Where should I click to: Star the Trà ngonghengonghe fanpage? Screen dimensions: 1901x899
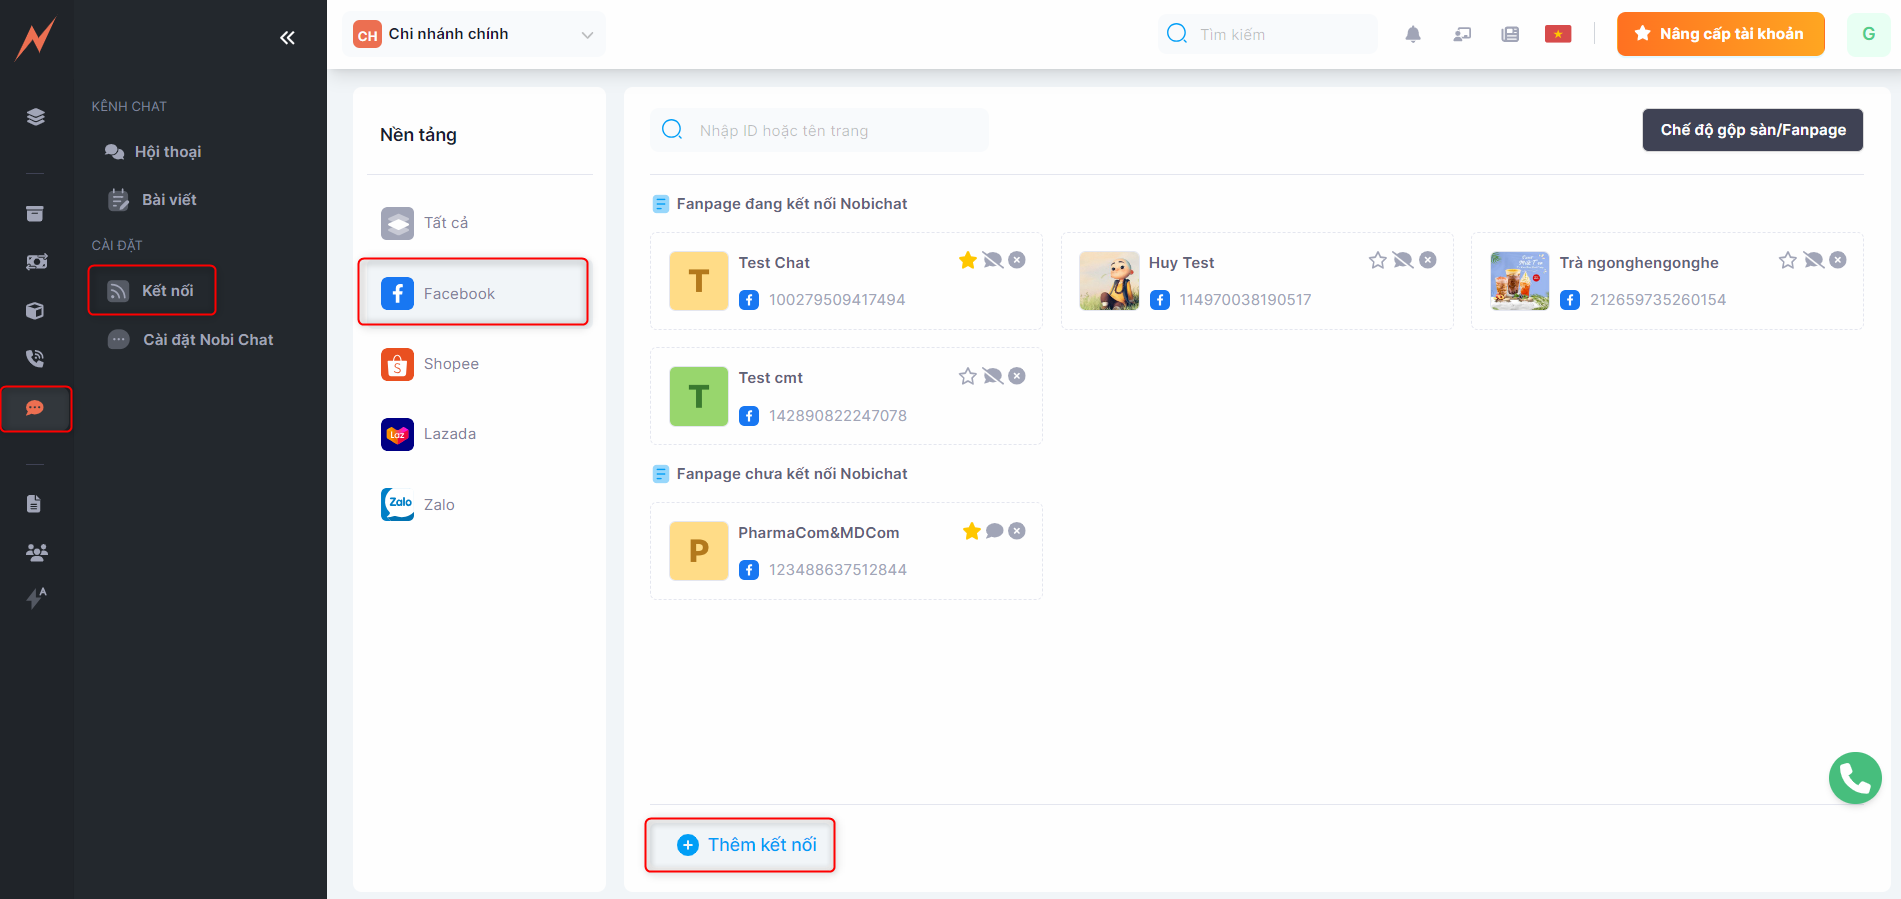coord(1787,260)
